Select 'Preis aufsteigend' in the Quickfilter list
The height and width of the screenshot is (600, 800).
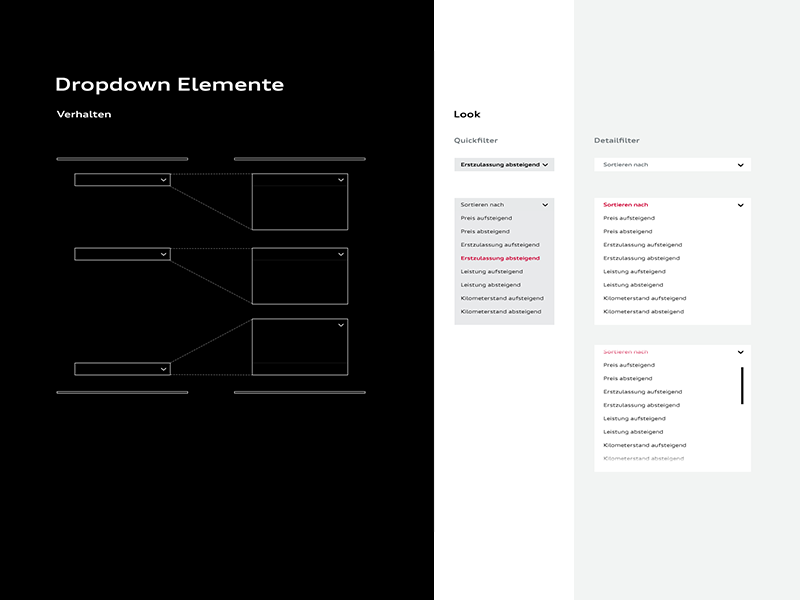486,218
